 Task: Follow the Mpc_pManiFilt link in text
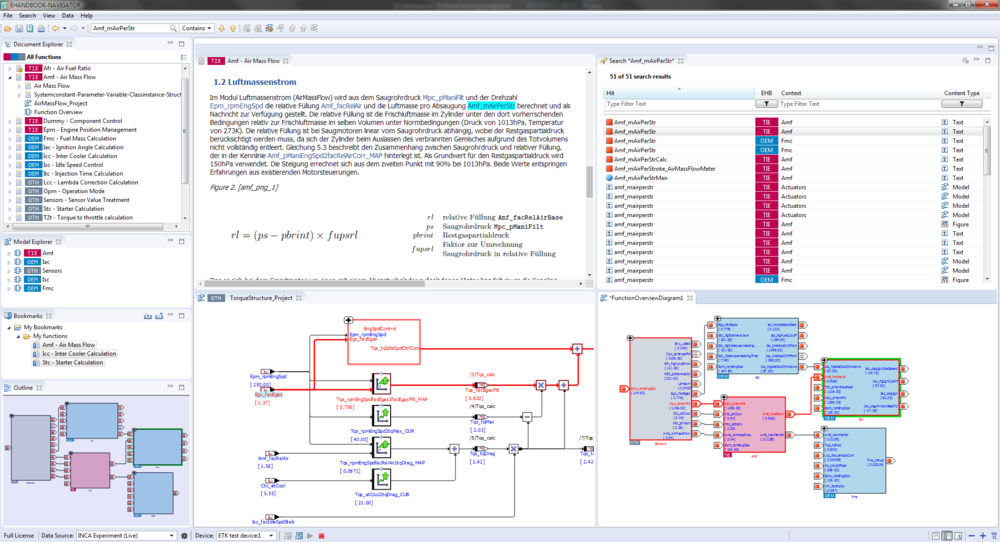tap(443, 98)
